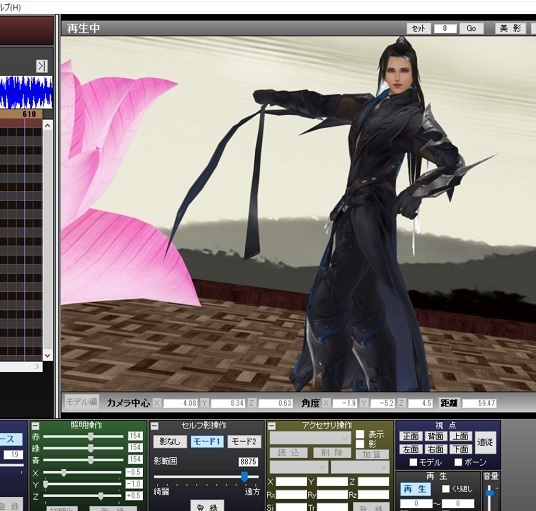The height and width of the screenshot is (511, 536).
Task: Click the camera center X value 4.08
Action: point(180,403)
